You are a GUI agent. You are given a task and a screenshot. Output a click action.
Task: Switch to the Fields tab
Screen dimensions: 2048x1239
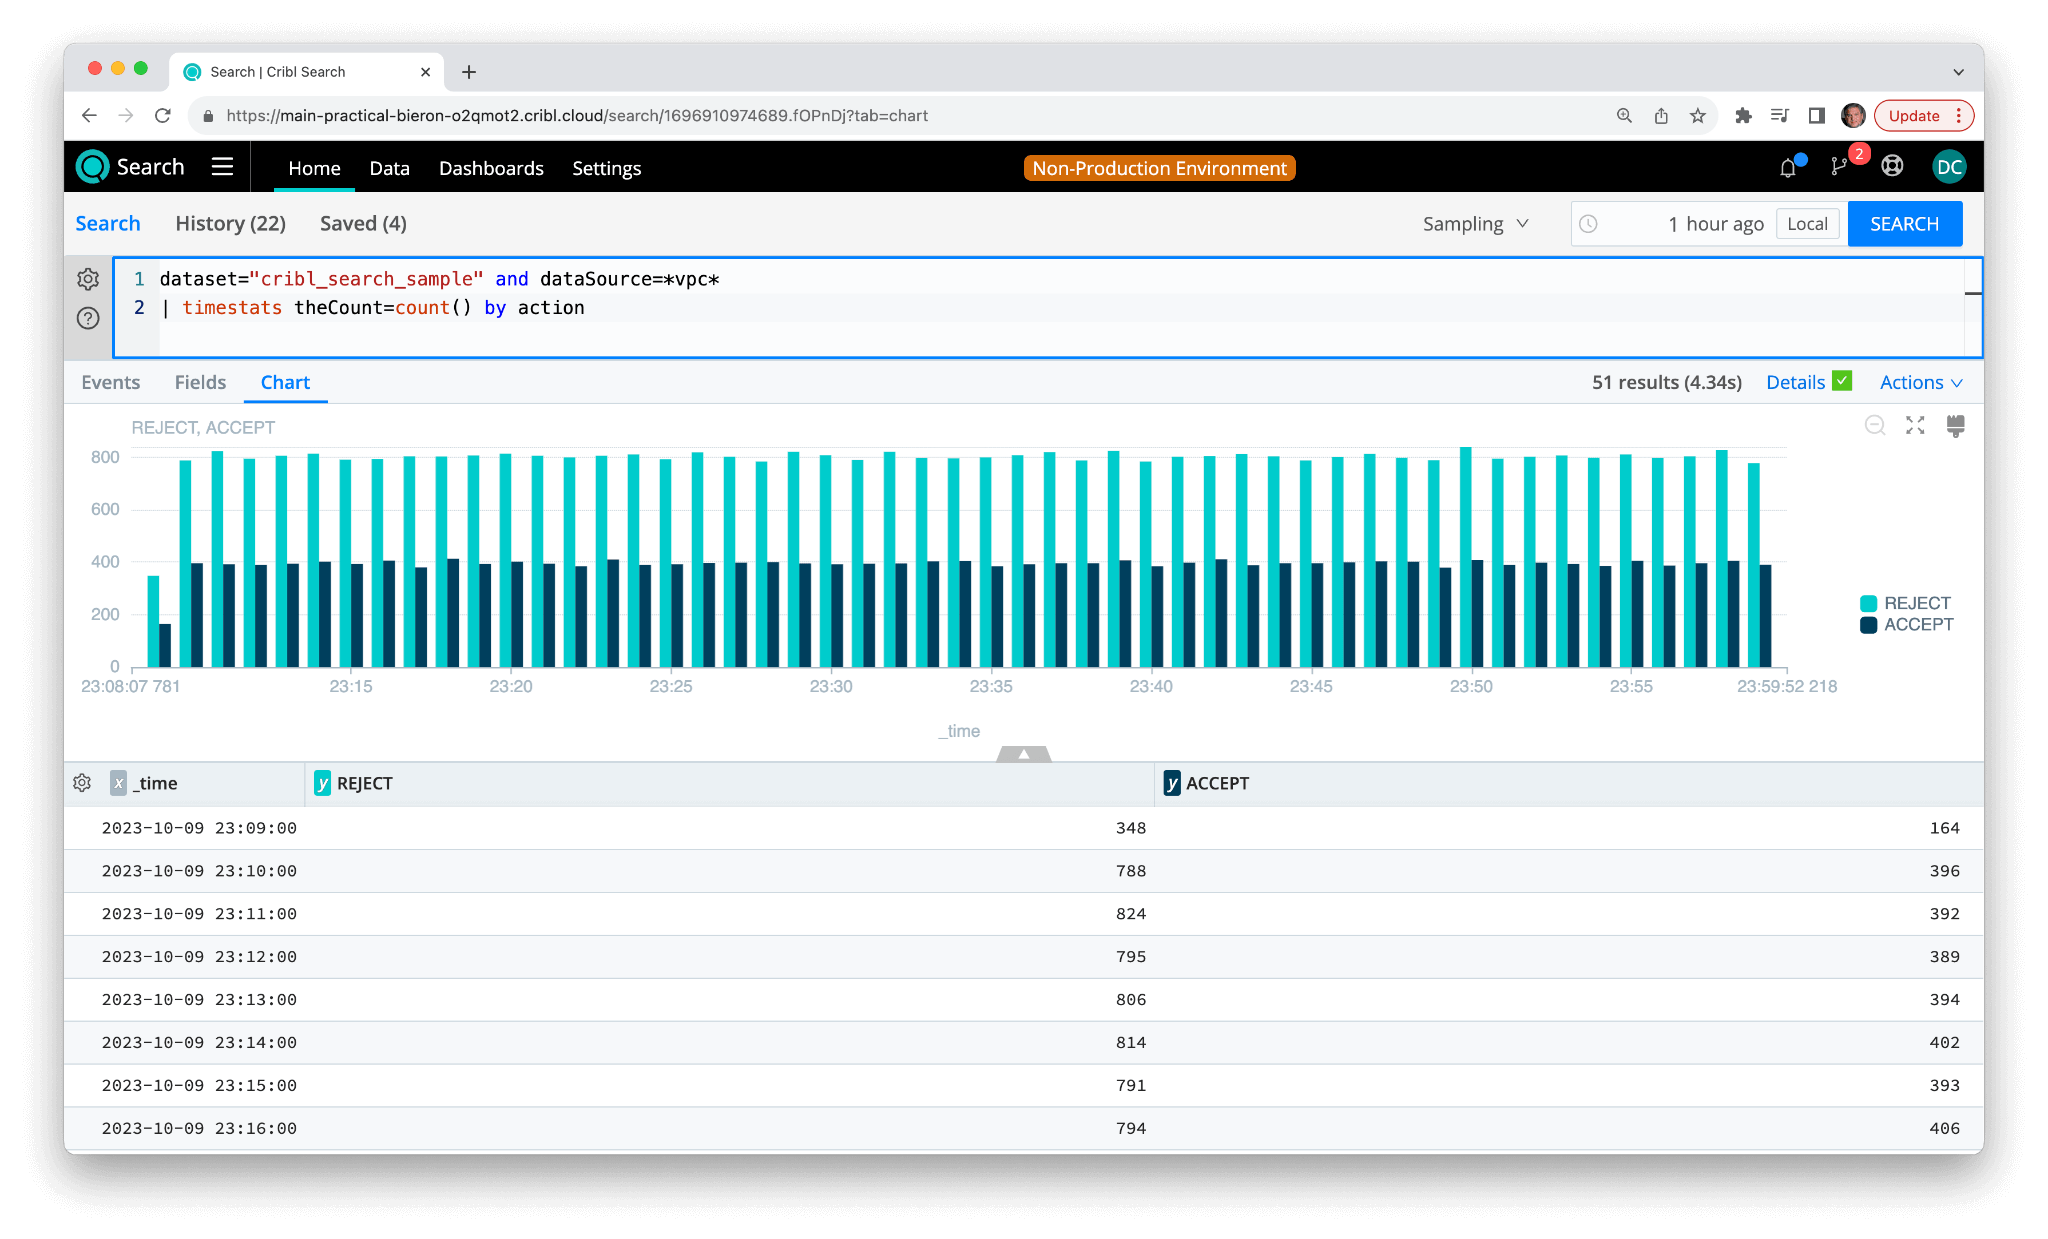(200, 382)
